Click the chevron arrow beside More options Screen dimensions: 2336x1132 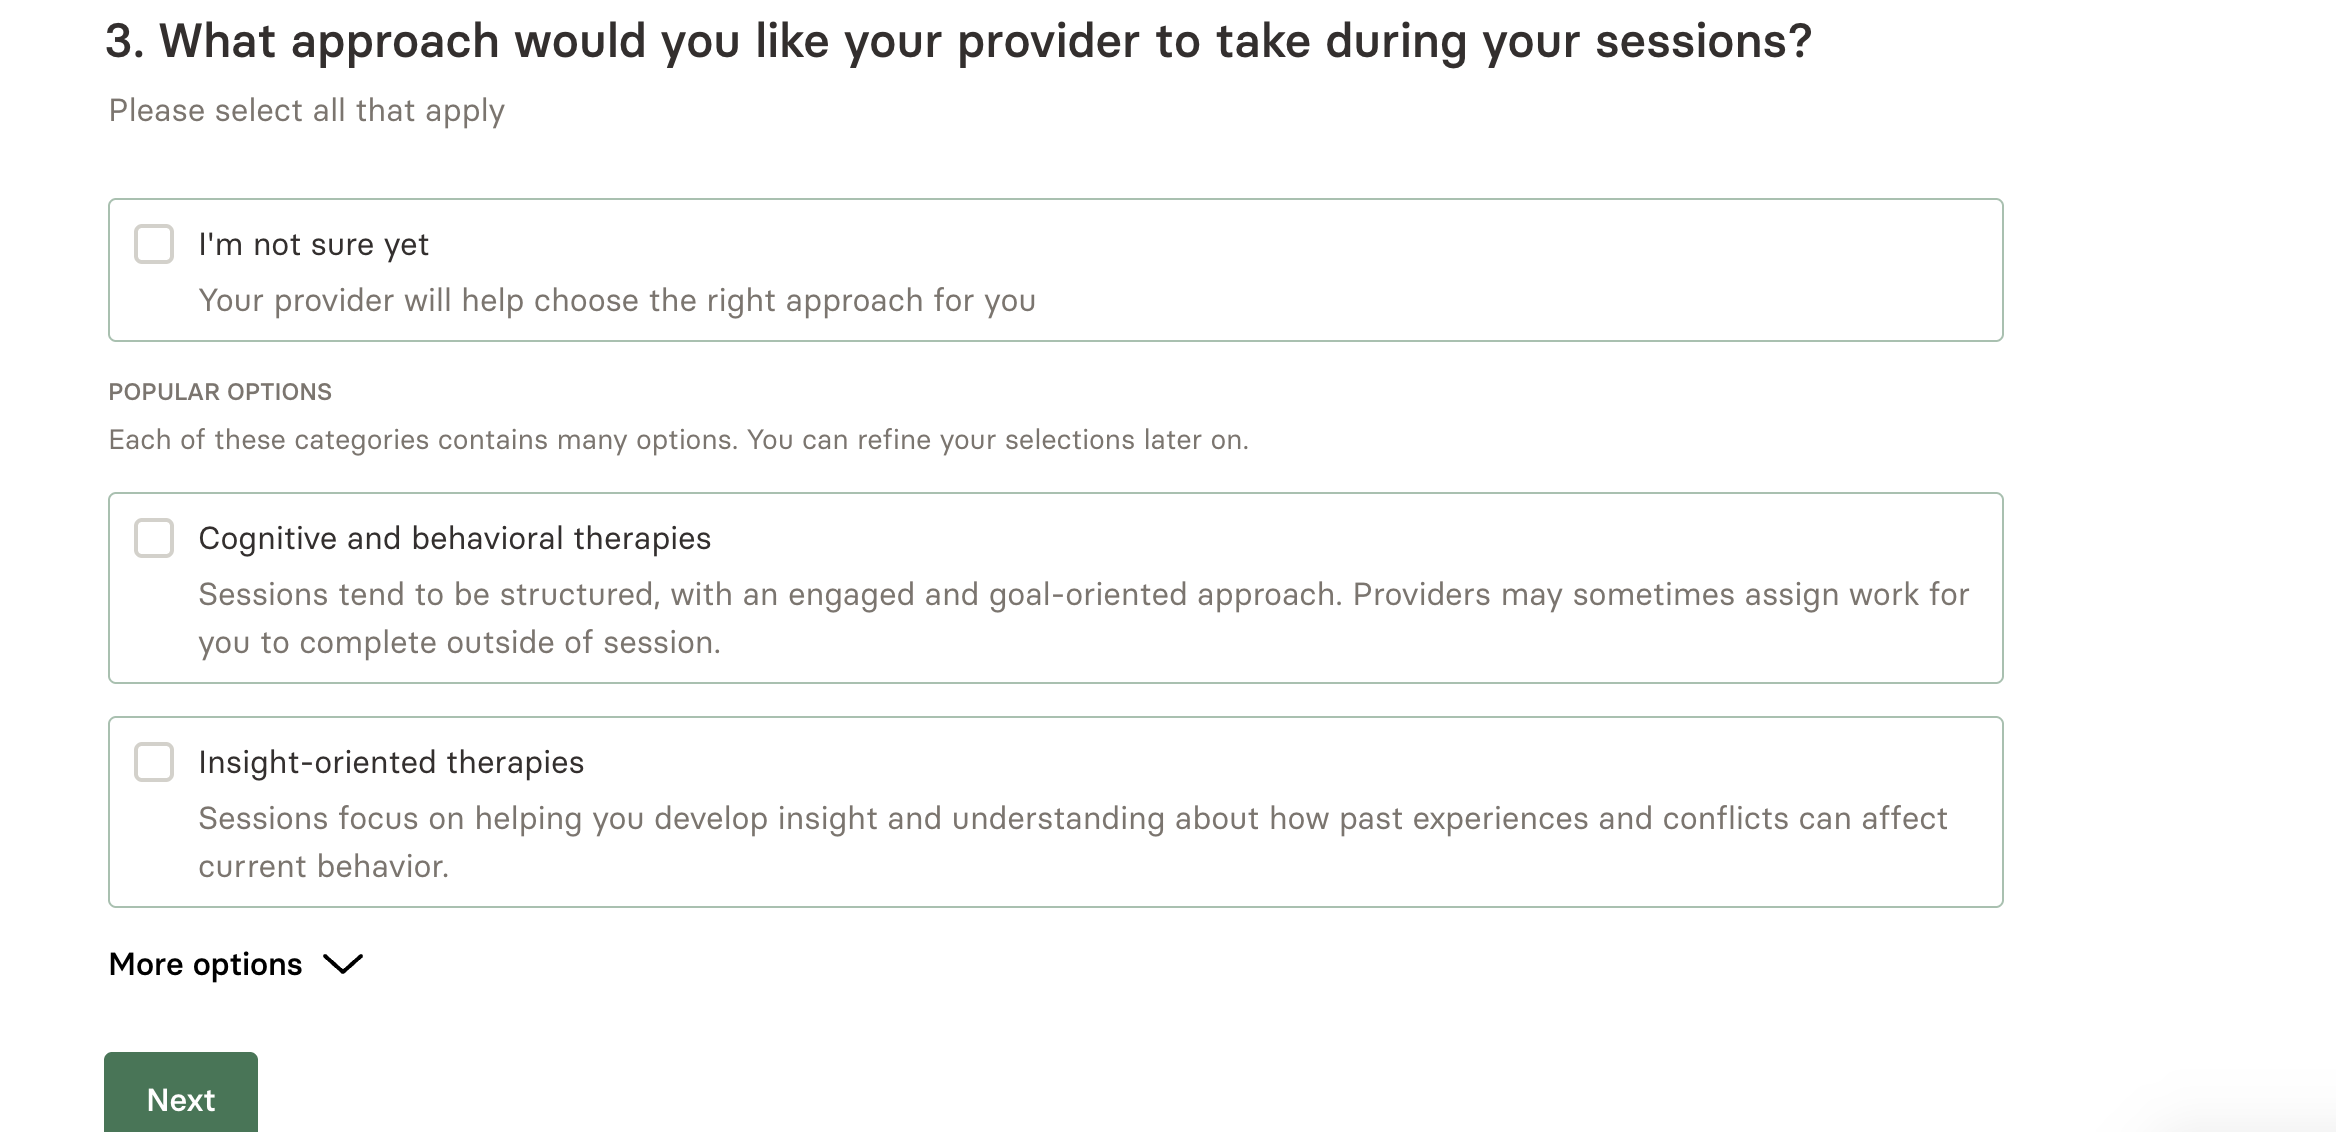pos(343,964)
